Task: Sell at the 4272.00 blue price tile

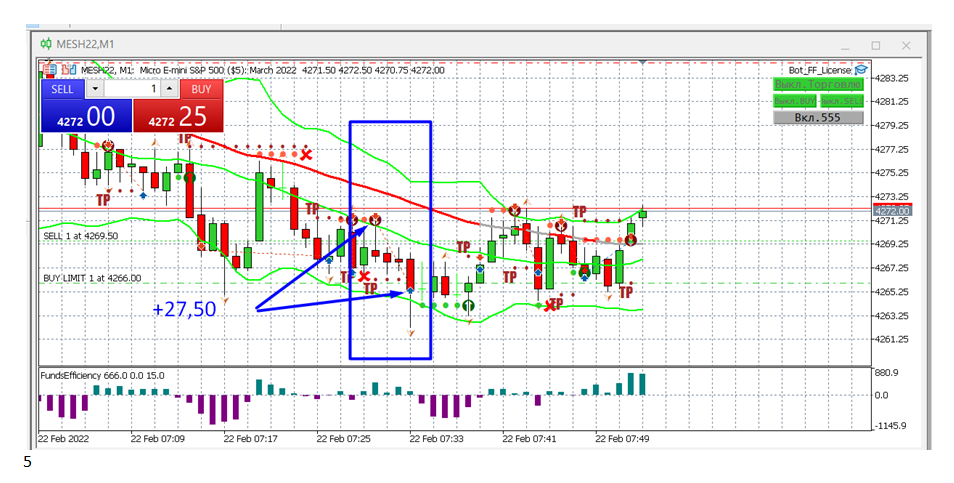Action: [86, 115]
